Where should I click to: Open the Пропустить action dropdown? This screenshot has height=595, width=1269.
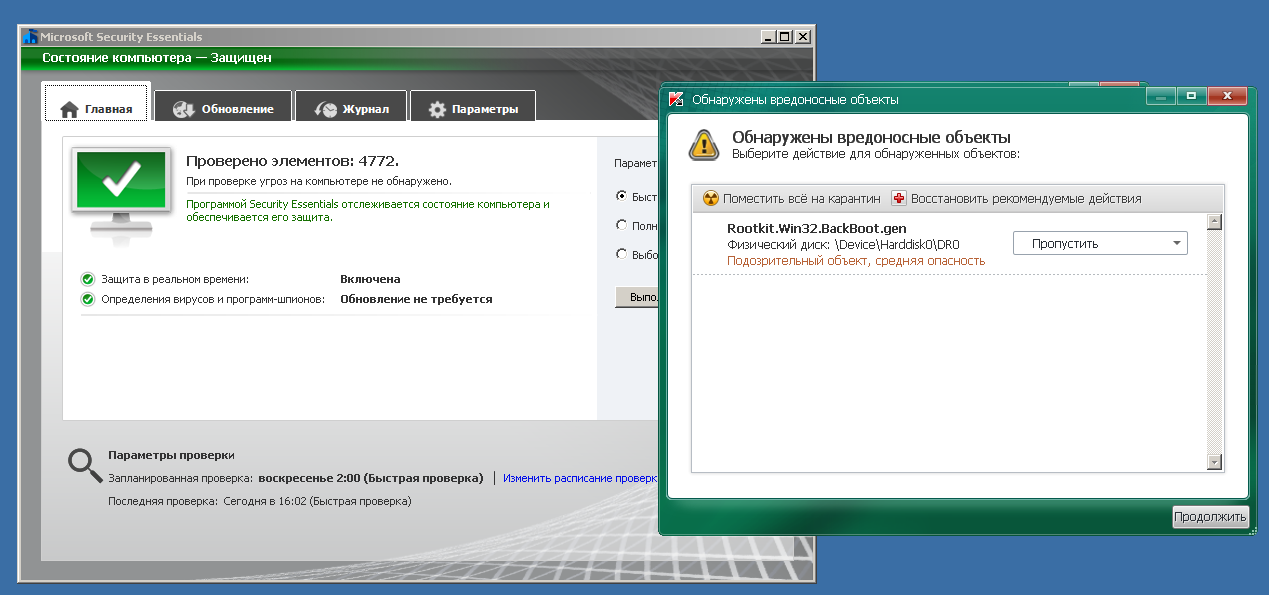pyautogui.click(x=1100, y=243)
